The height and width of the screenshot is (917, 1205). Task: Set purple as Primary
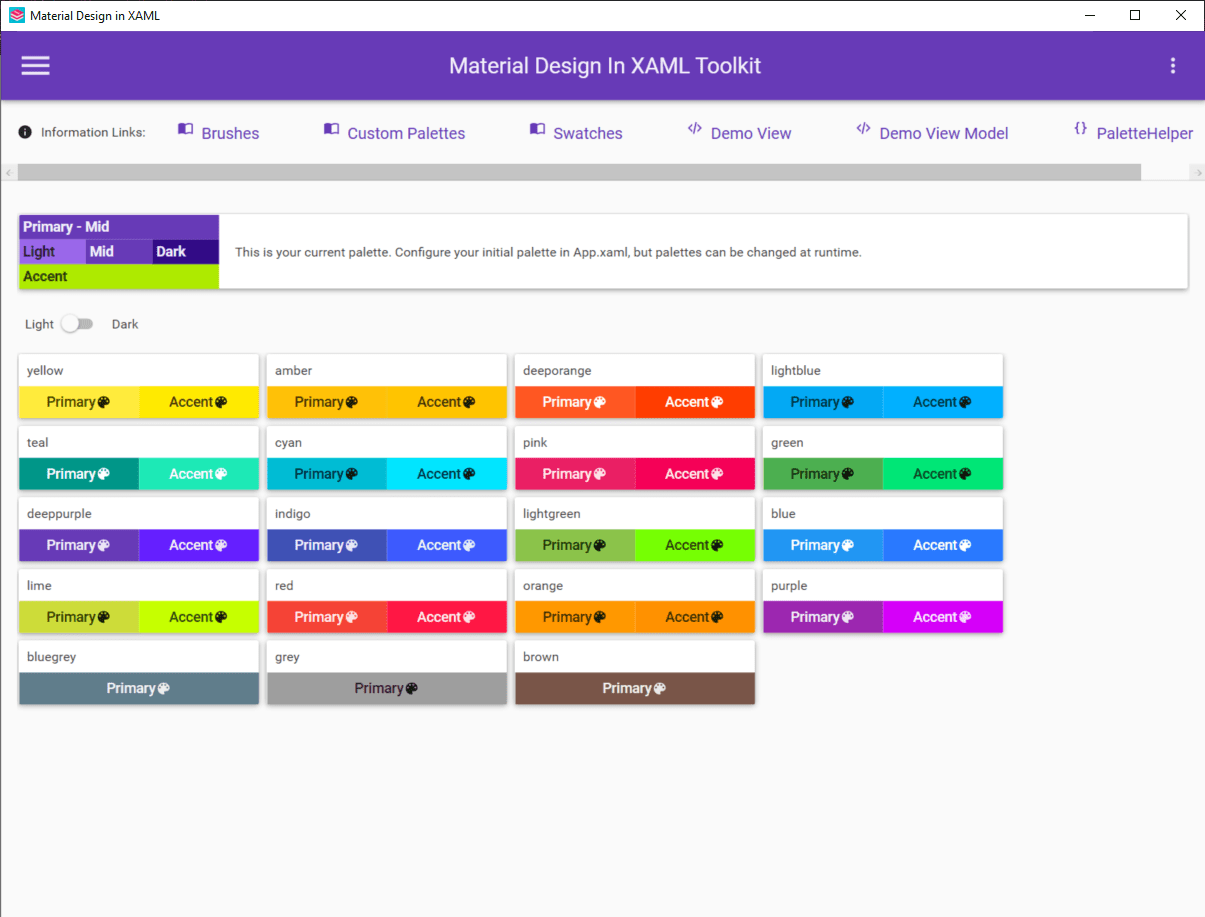823,617
